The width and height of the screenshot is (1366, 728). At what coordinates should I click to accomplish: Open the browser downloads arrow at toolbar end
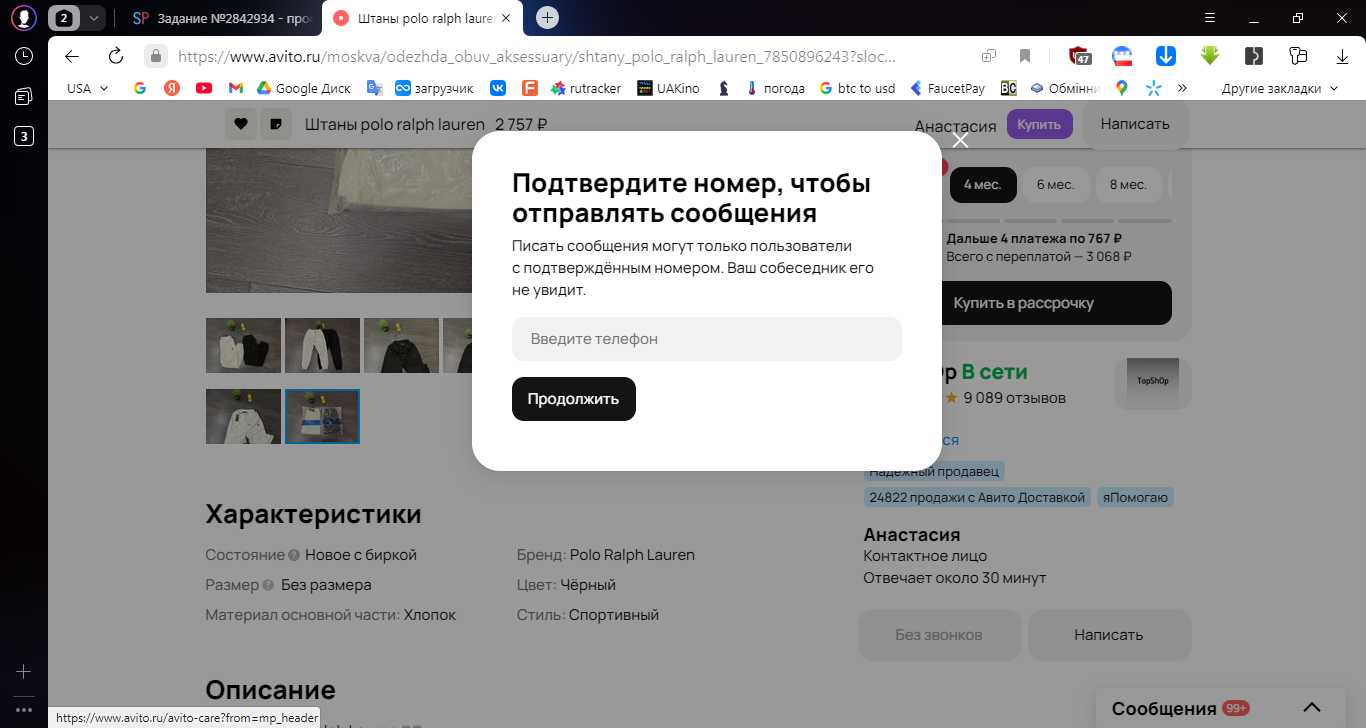pyautogui.click(x=1342, y=56)
